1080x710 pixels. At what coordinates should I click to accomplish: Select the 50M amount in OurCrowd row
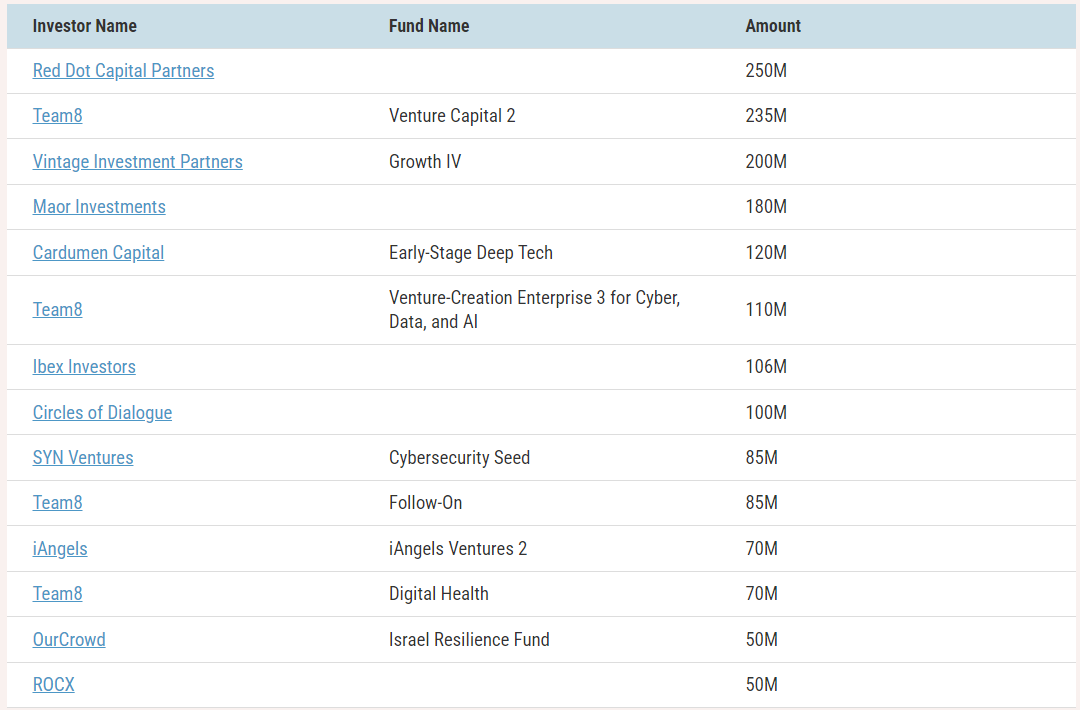pyautogui.click(x=761, y=640)
